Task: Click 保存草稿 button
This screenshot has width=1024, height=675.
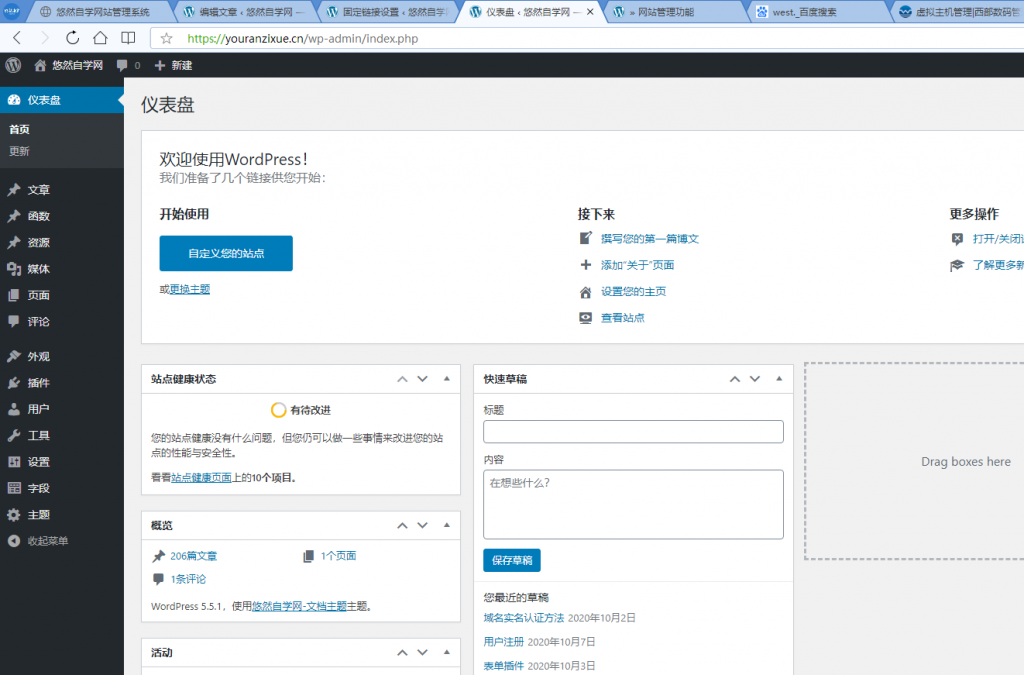Action: click(512, 560)
